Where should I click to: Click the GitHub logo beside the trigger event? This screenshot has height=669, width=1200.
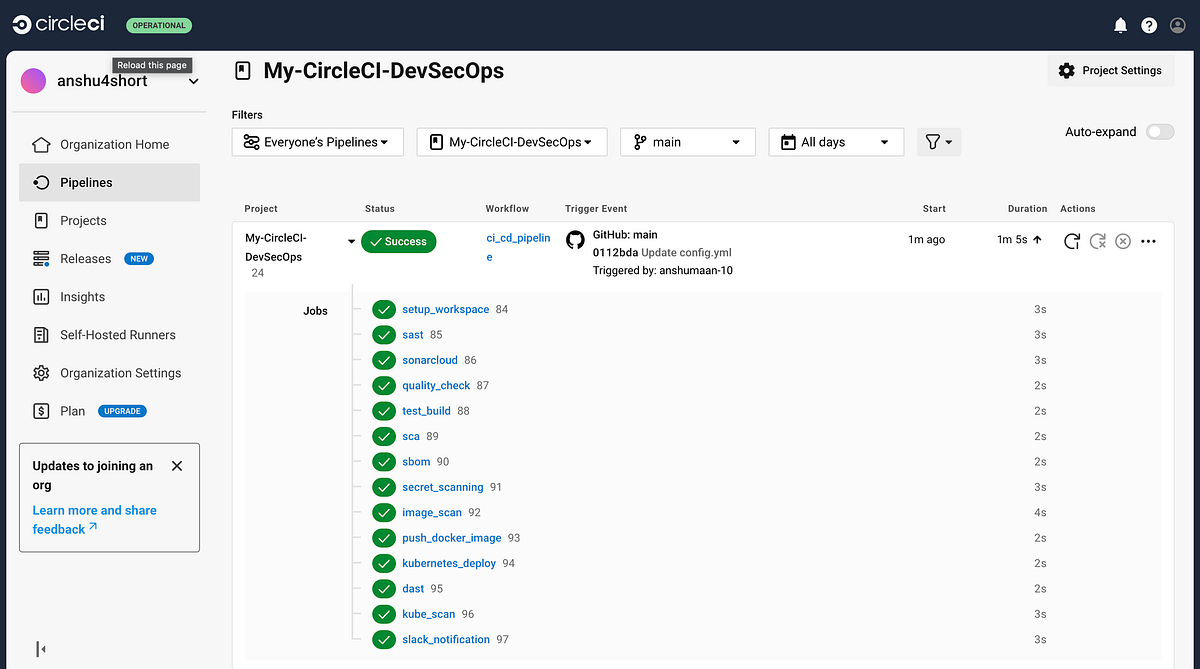click(x=575, y=240)
